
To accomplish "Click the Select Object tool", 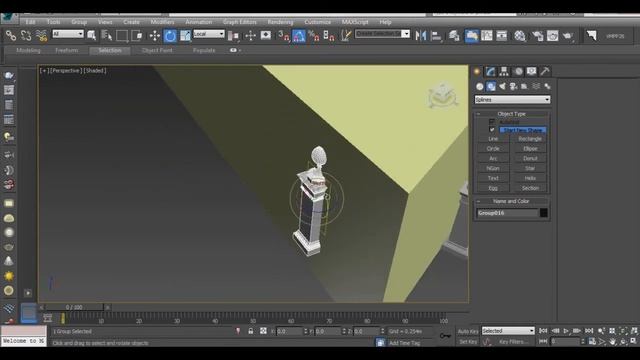I will click(x=91, y=36).
